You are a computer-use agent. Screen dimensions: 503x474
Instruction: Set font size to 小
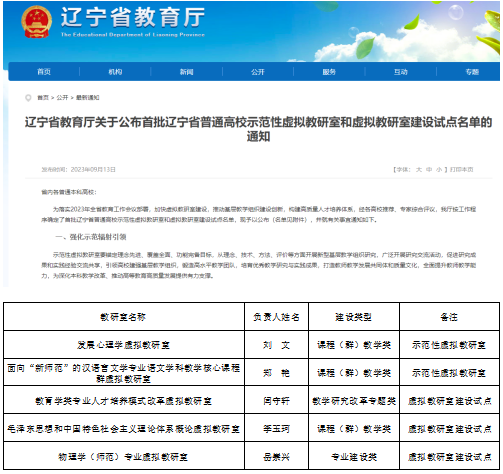[439, 170]
